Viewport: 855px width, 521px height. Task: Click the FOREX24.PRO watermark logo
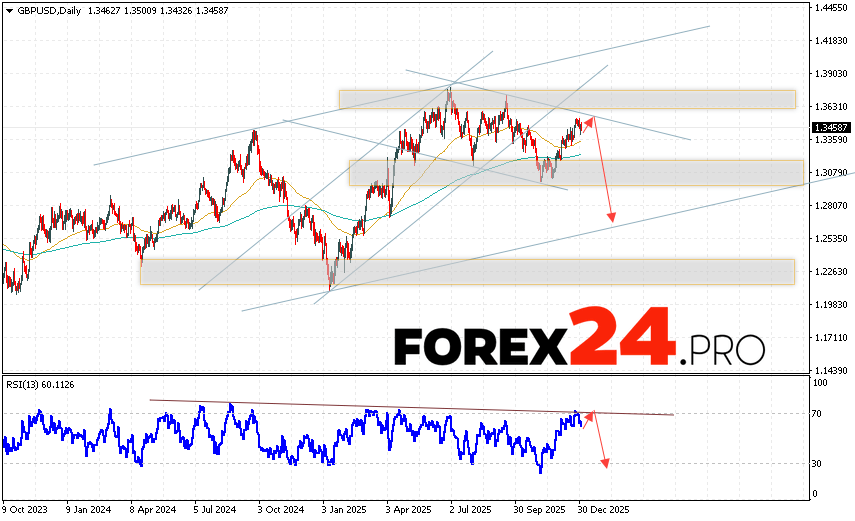579,345
